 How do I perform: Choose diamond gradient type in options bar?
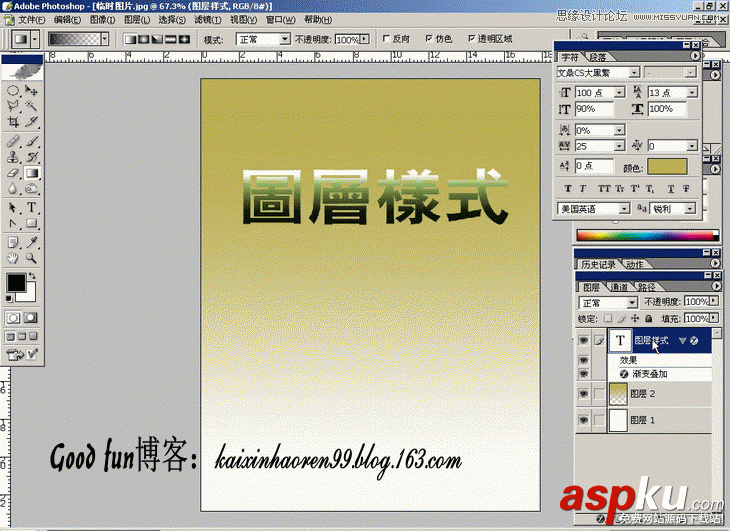tap(184, 40)
